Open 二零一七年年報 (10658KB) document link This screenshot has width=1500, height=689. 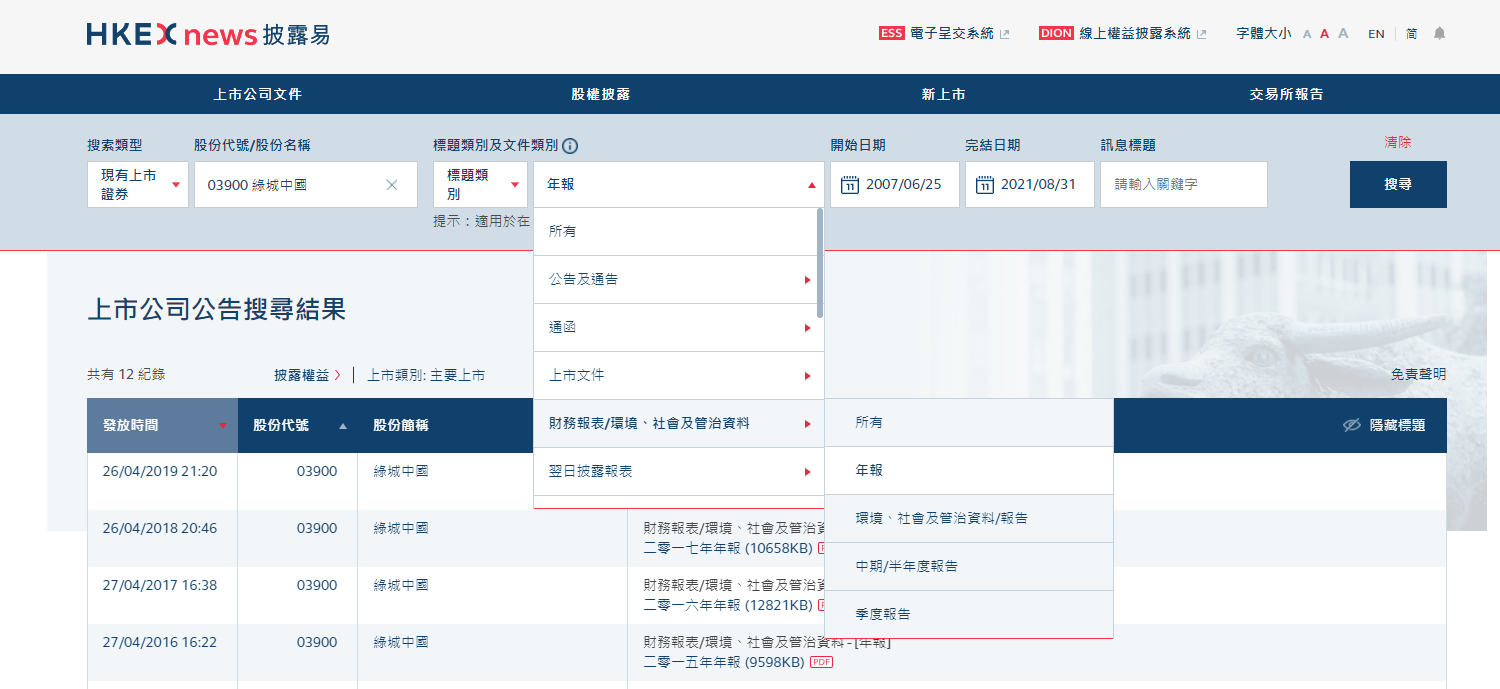coord(729,548)
